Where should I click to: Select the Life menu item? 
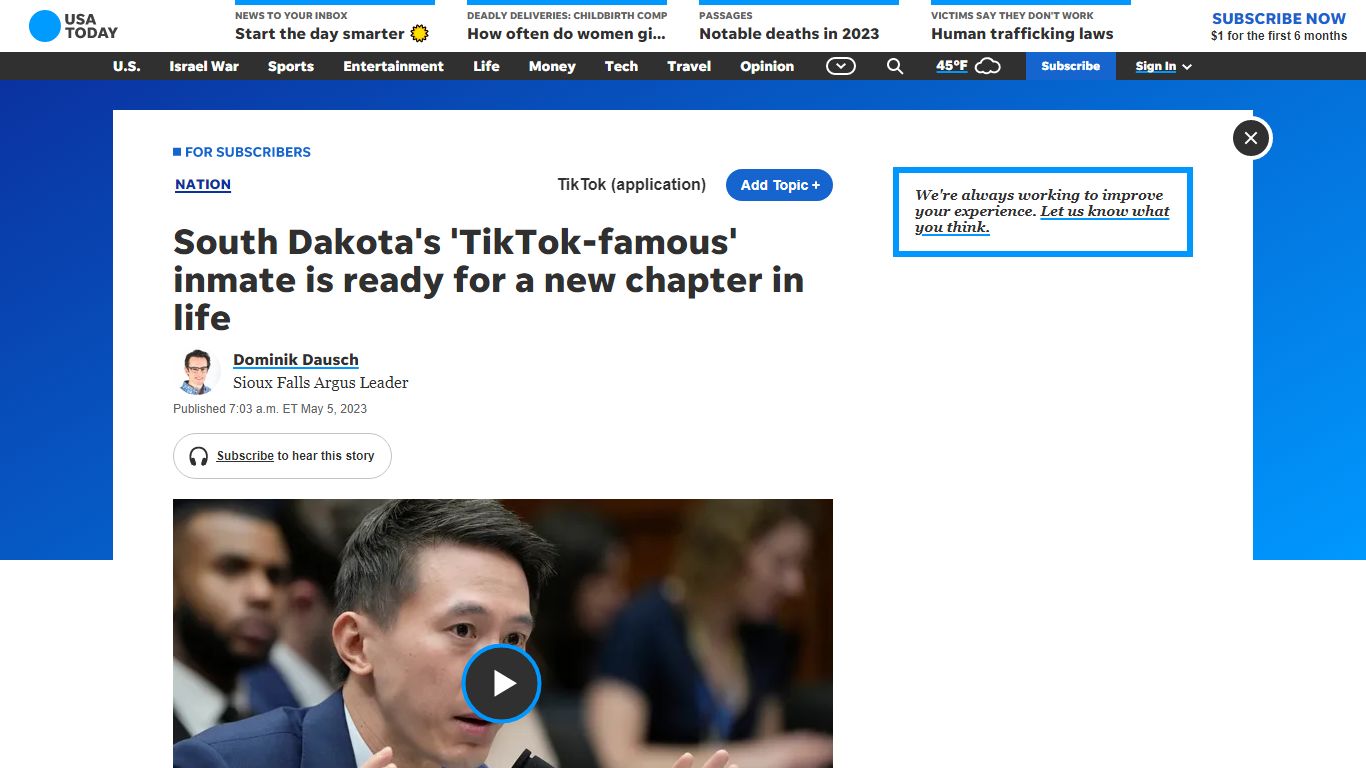click(486, 66)
